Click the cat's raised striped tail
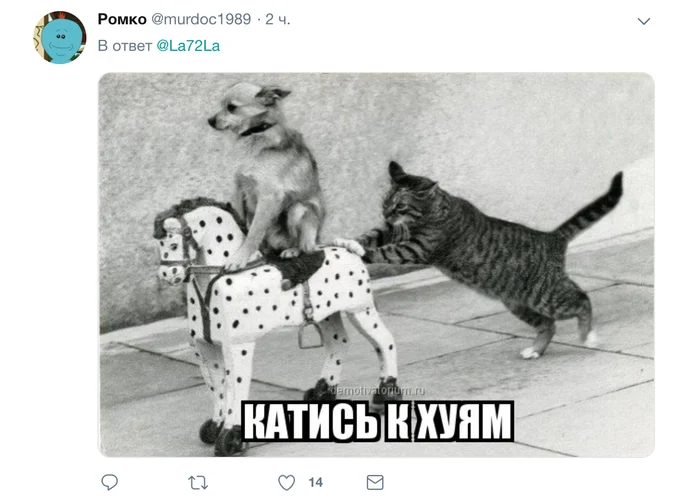The width and height of the screenshot is (685, 500). pos(594,205)
